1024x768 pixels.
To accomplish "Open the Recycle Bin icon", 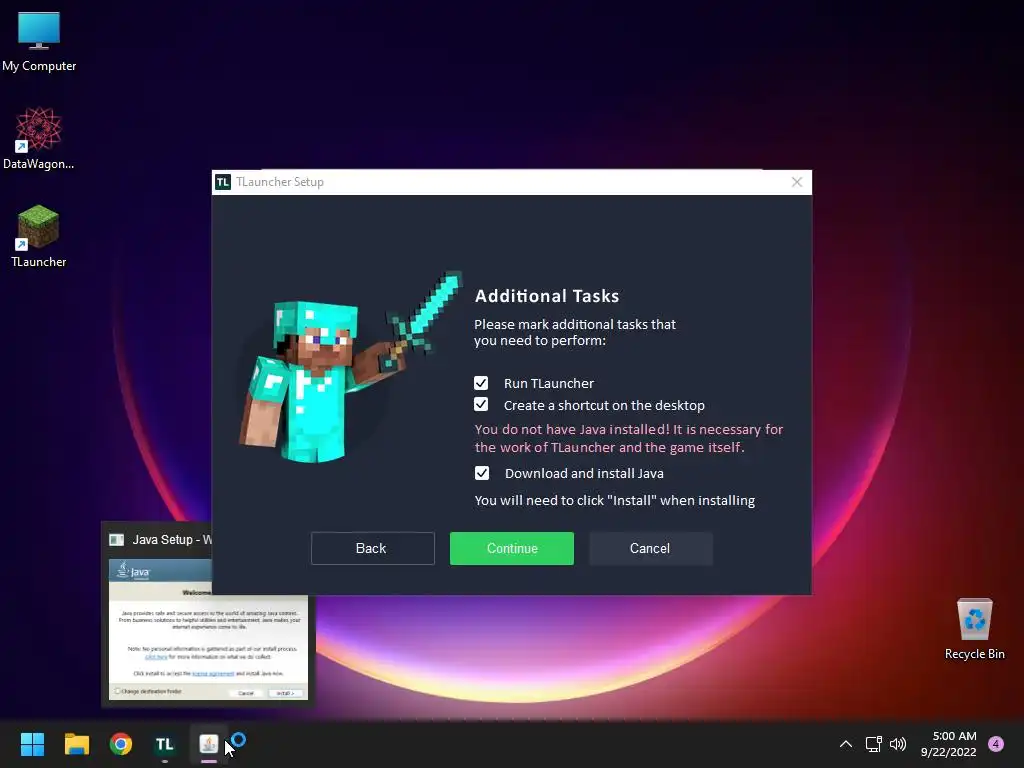I will (974, 629).
